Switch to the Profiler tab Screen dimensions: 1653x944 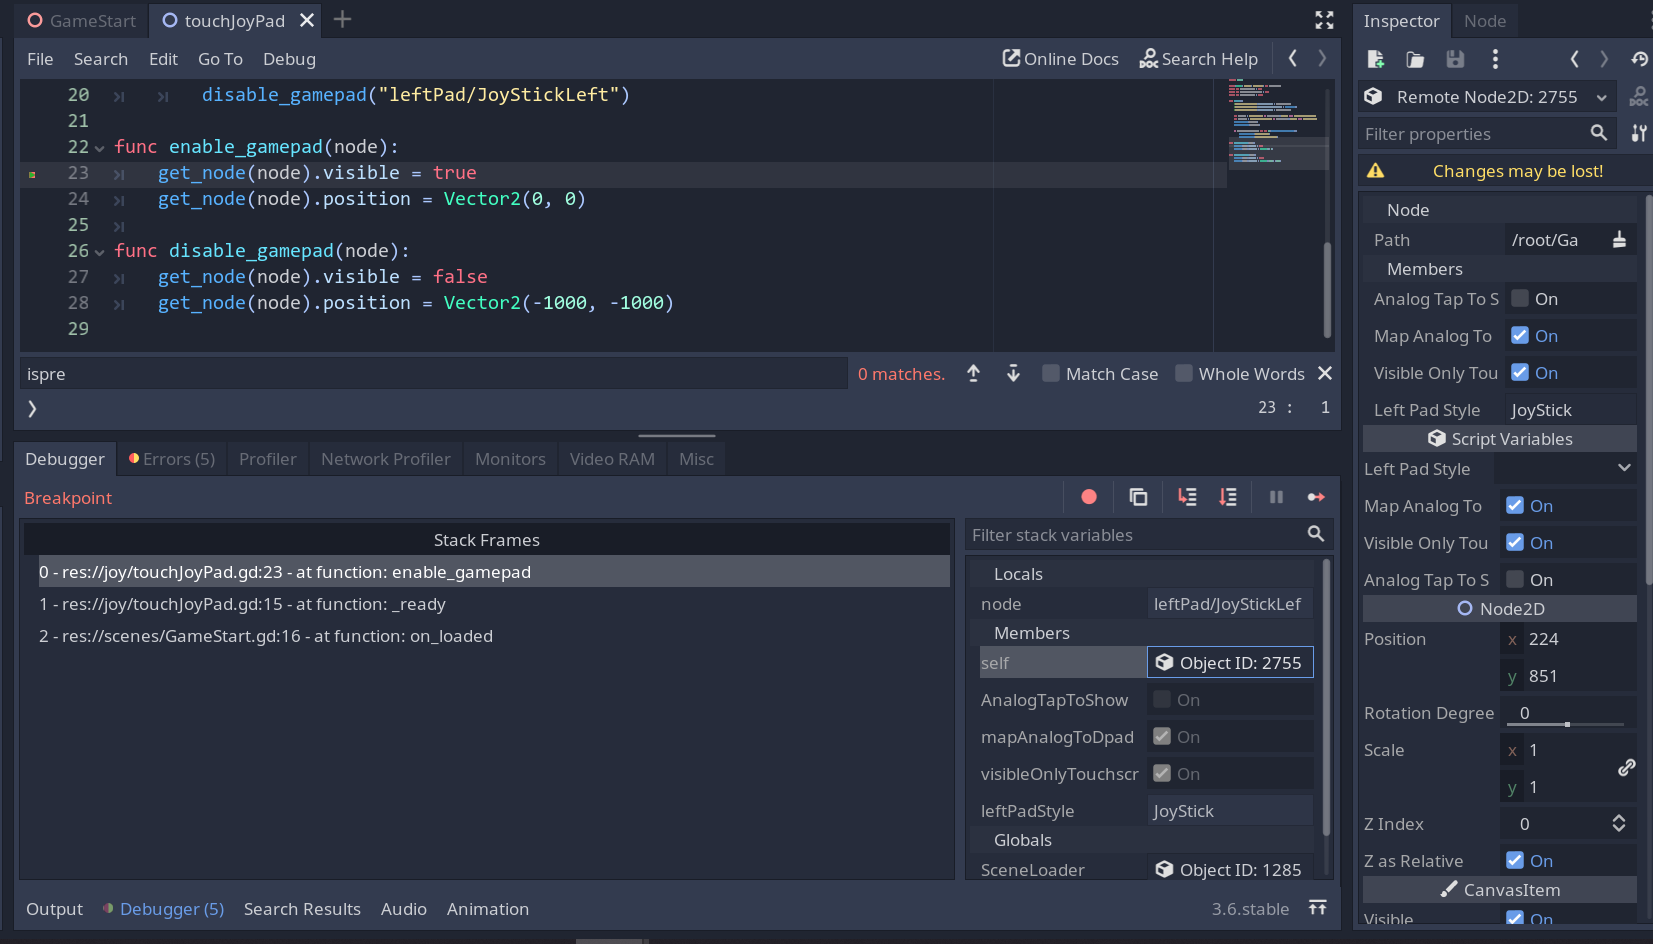tap(267, 459)
